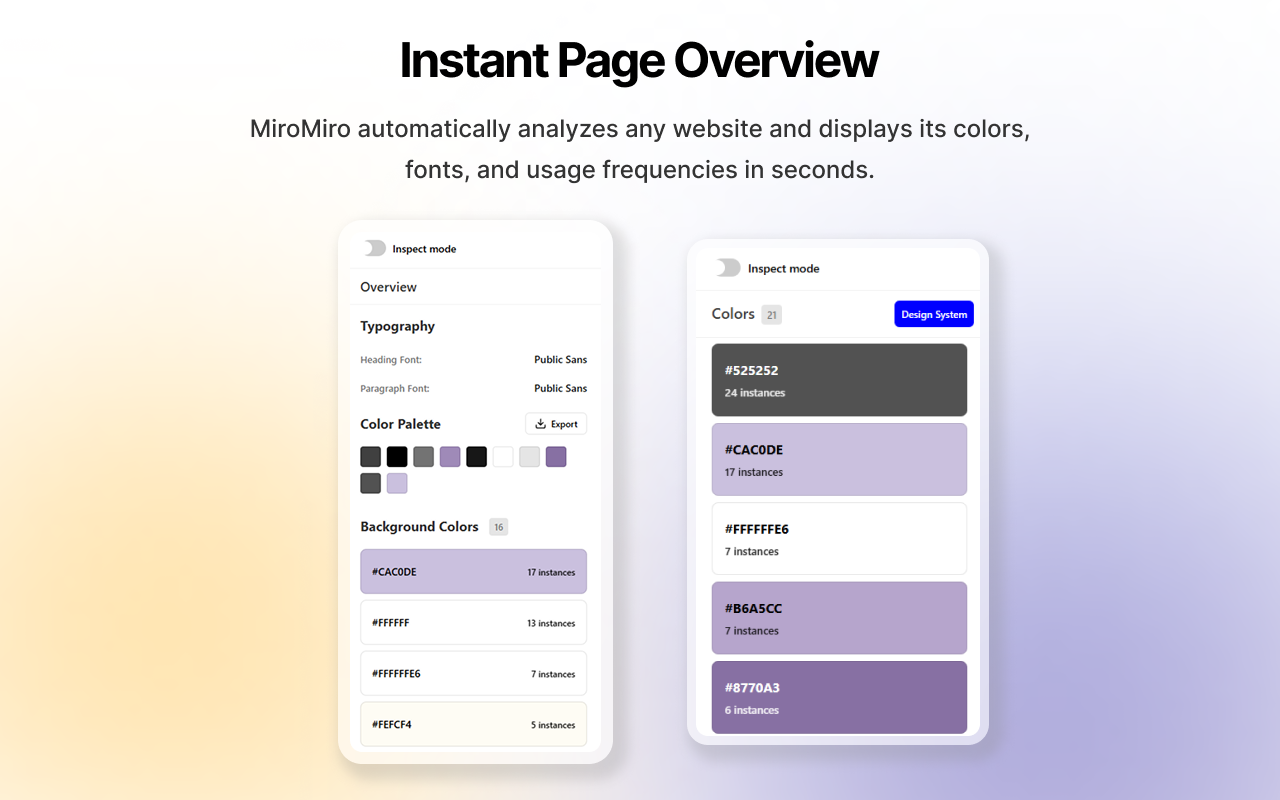This screenshot has height=800, width=1280.
Task: Click the MiroMiro description paragraph
Action: tap(640, 149)
